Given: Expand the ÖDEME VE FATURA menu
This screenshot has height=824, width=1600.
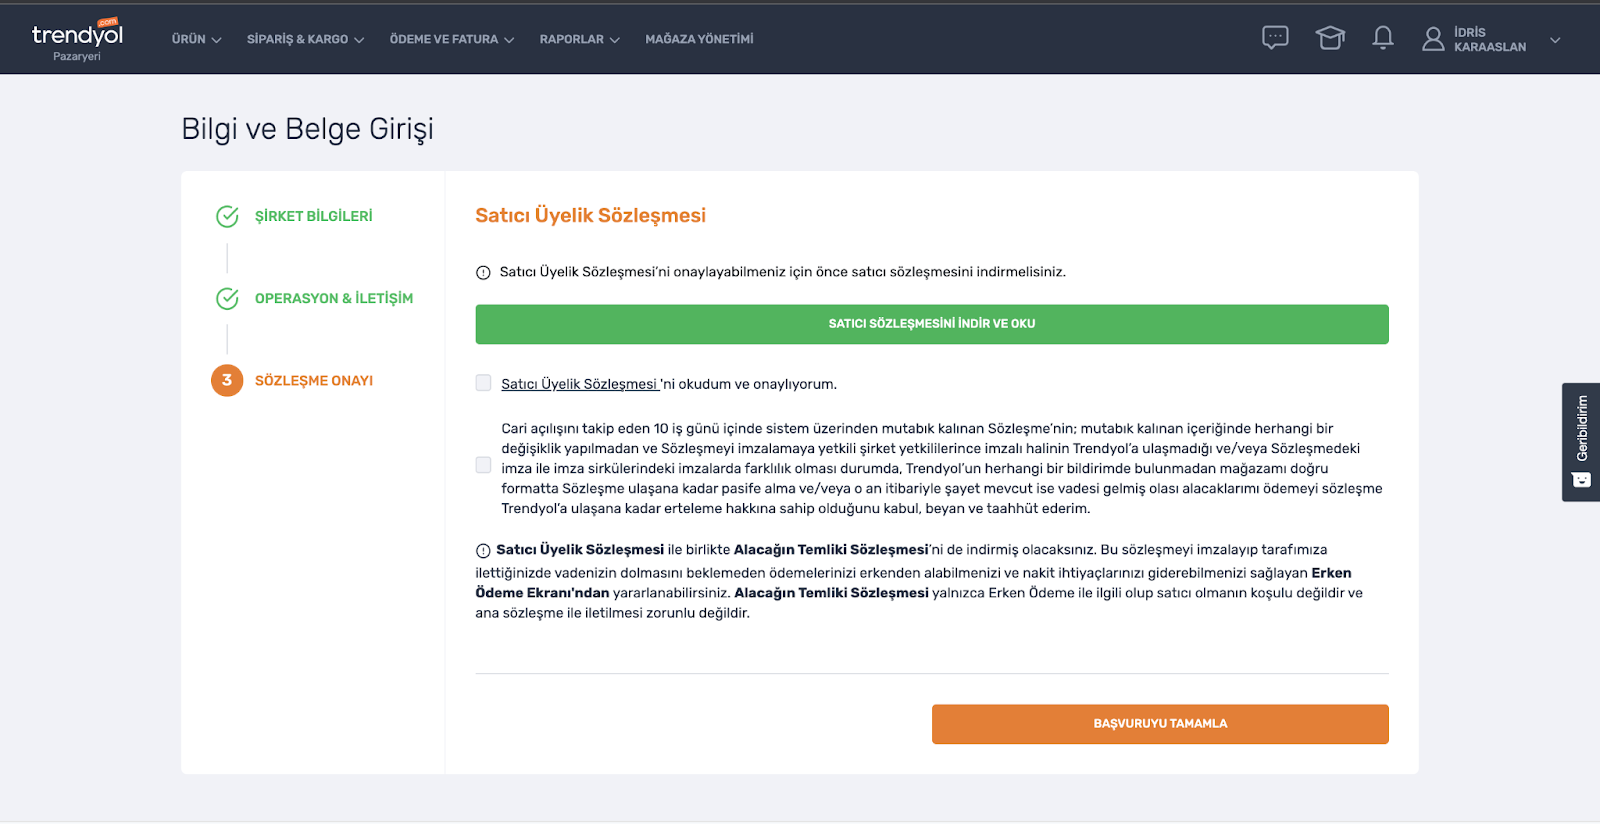Looking at the screenshot, I should click(452, 39).
